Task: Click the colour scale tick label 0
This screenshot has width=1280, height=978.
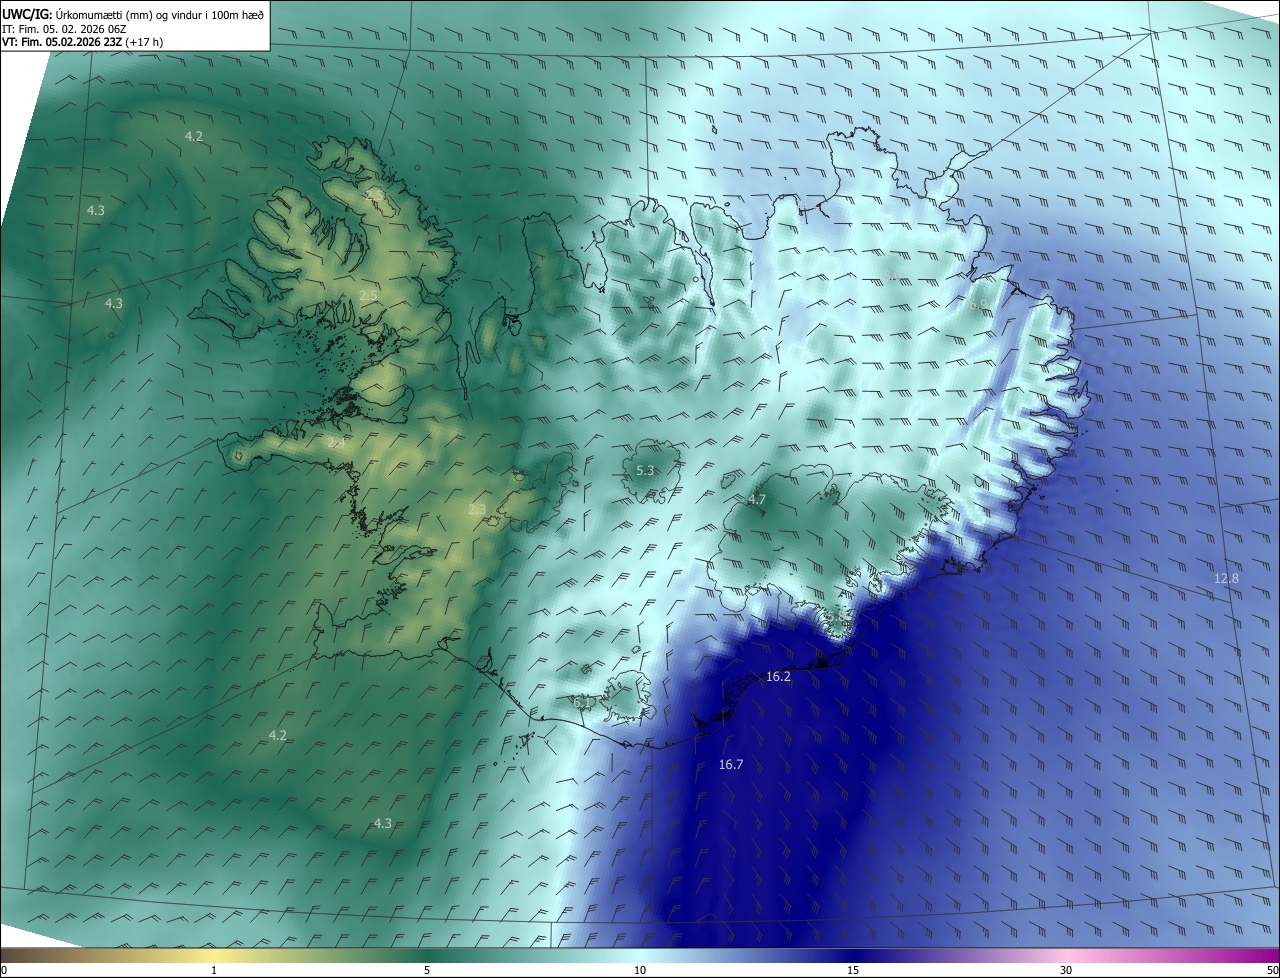Action: tap(4, 970)
